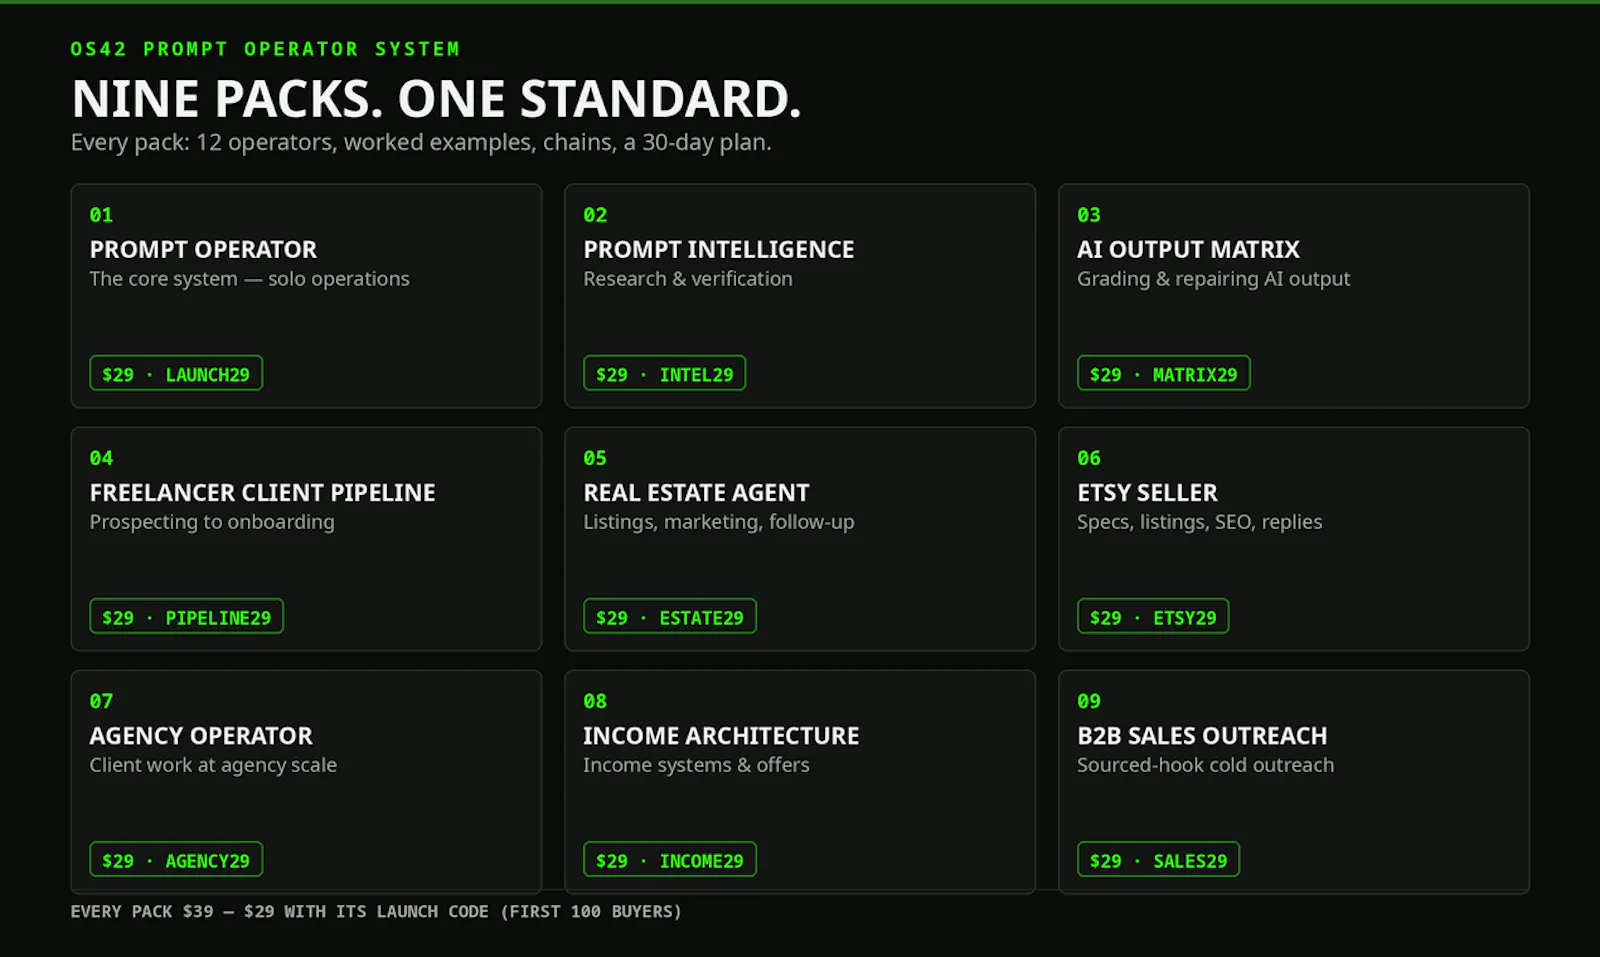
Task: Click the 'Client work at agency scale' text
Action: tap(213, 765)
